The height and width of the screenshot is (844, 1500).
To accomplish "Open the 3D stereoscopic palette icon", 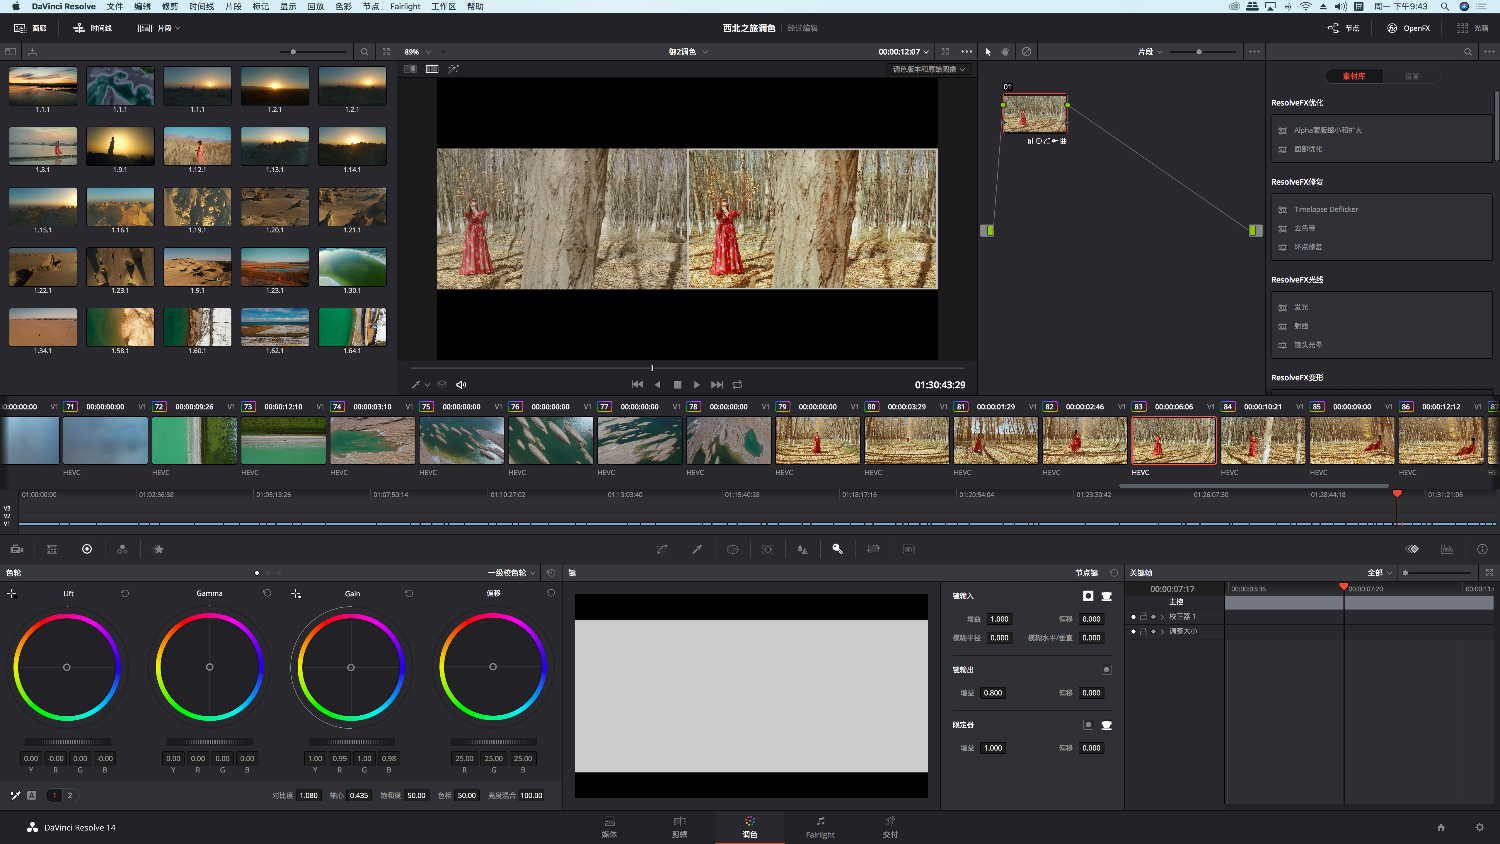I will pos(908,549).
